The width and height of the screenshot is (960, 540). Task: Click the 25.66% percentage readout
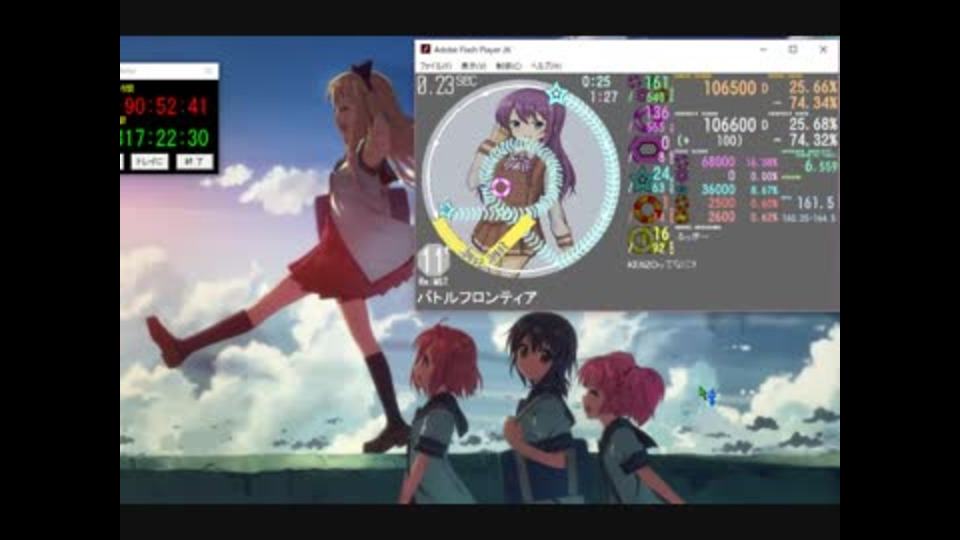812,87
